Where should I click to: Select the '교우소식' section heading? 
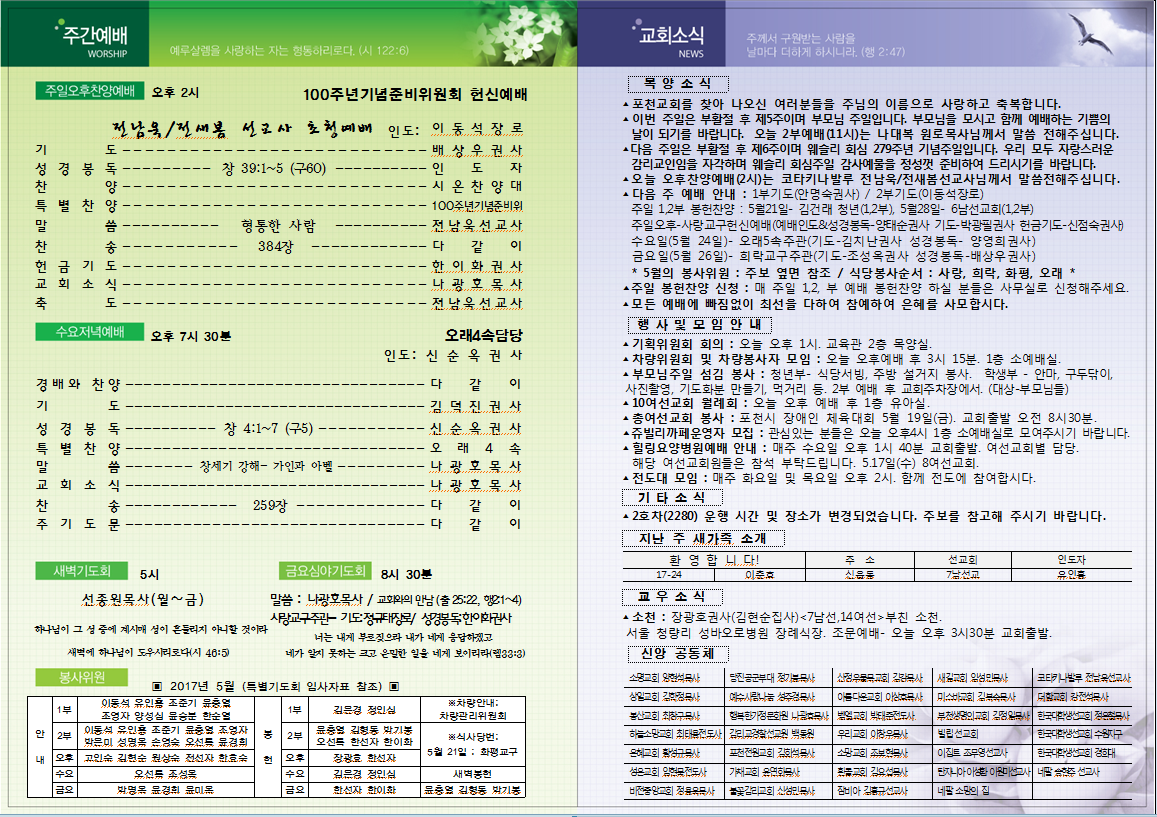(671, 596)
